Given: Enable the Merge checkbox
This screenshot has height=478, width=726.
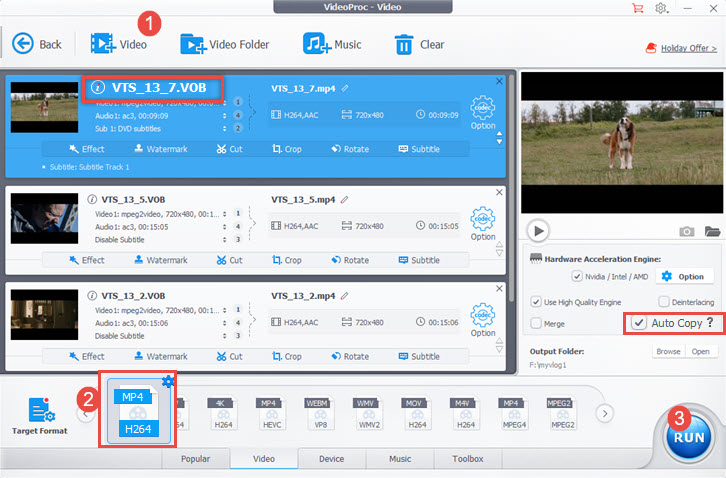Looking at the screenshot, I should [x=536, y=323].
